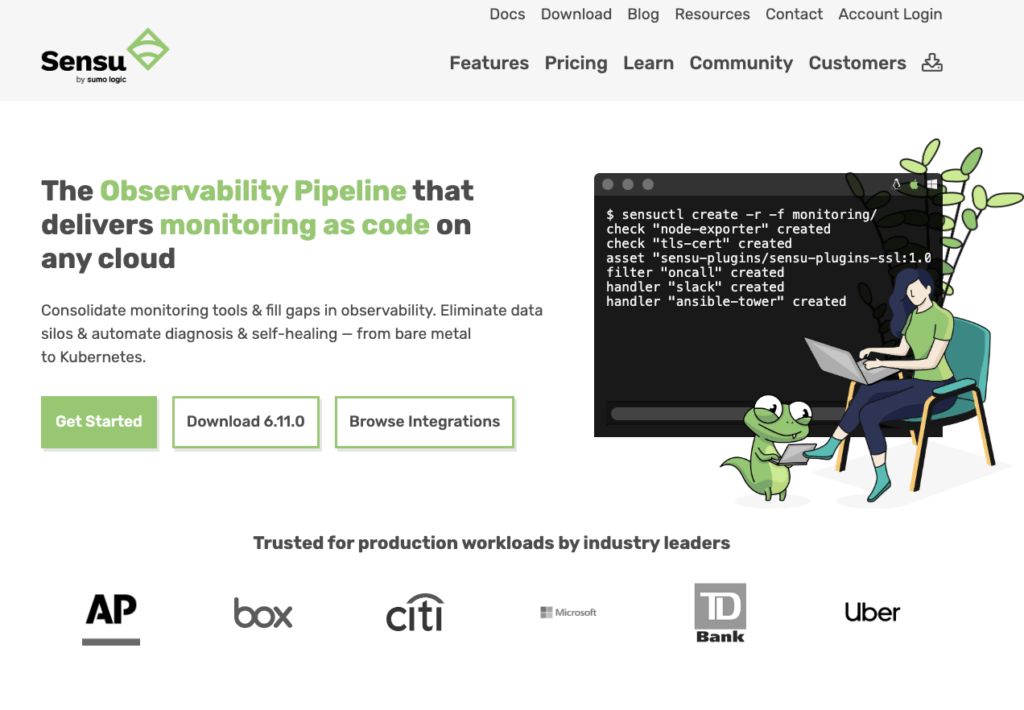Visit the Blog link

click(x=643, y=14)
